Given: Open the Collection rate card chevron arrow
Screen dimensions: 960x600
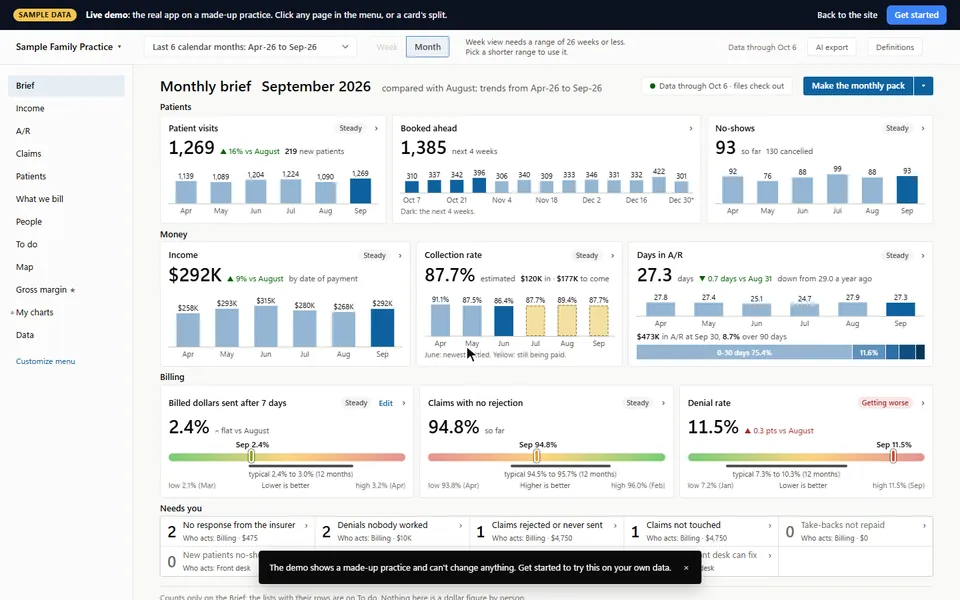Looking at the screenshot, I should 612,256.
